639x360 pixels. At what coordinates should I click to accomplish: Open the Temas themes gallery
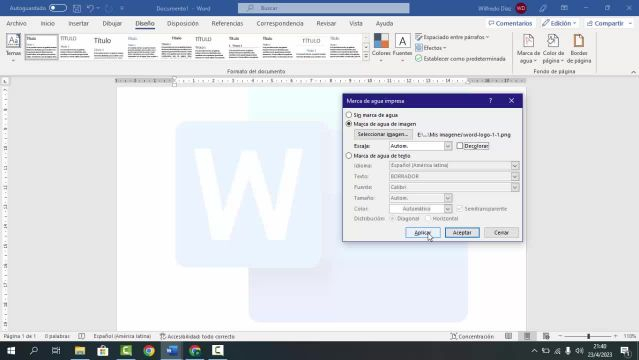point(13,48)
